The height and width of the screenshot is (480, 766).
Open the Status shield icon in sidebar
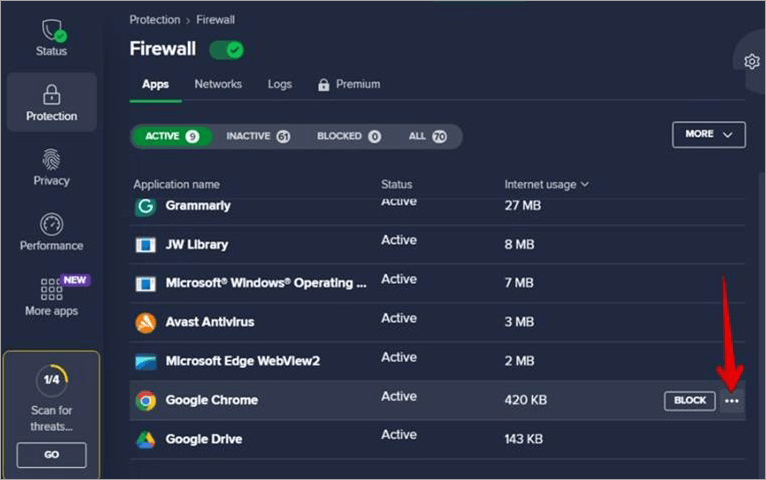pos(51,32)
